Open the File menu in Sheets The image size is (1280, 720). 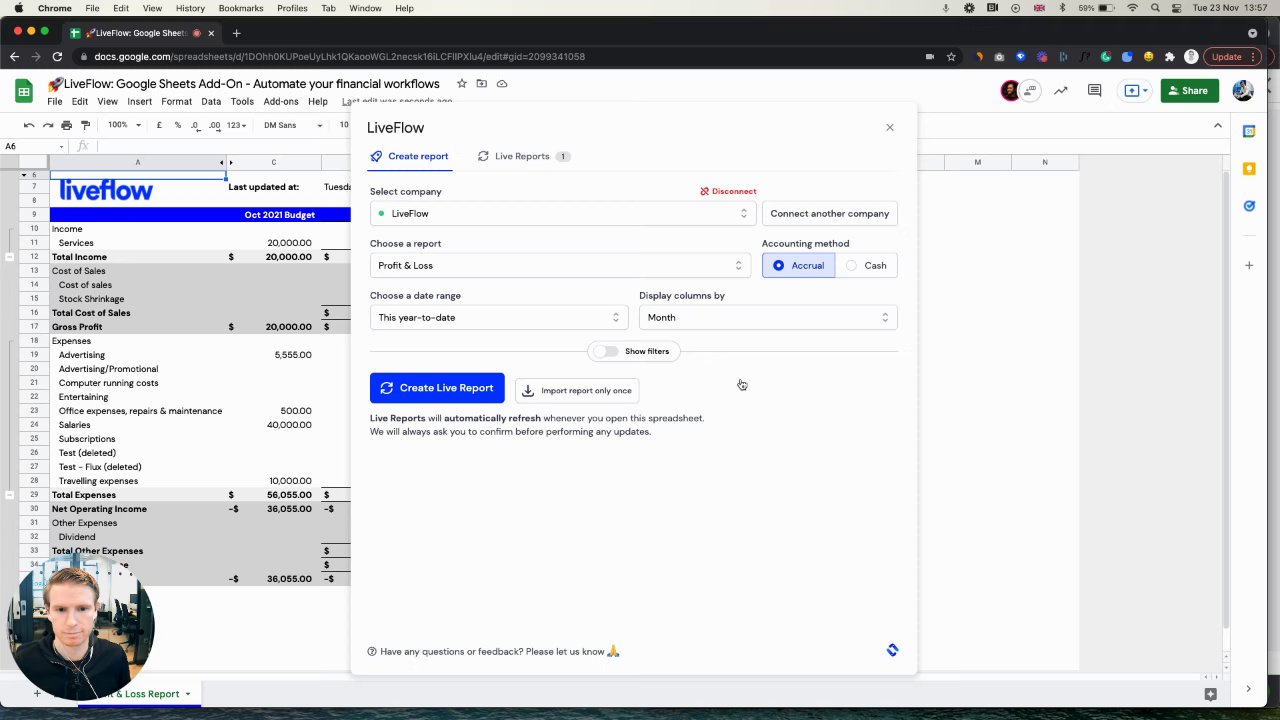click(x=55, y=101)
